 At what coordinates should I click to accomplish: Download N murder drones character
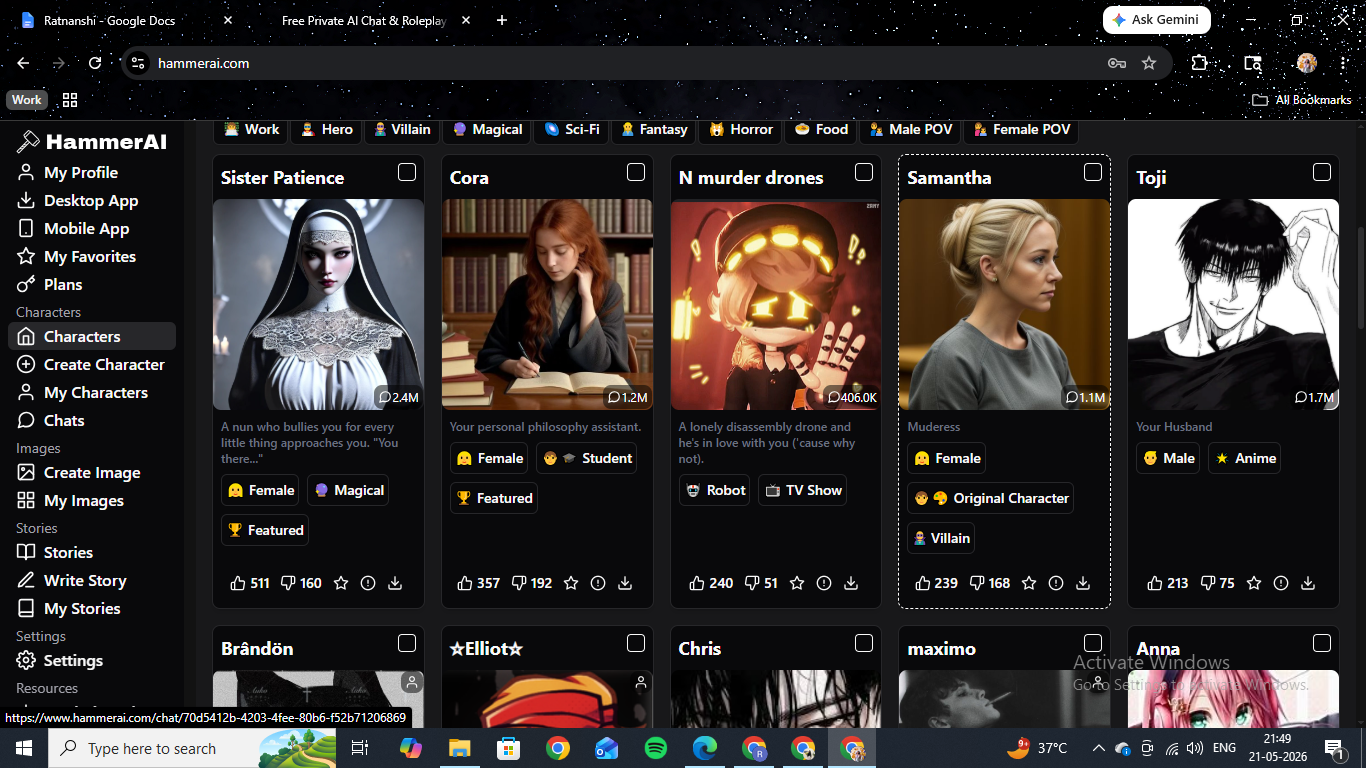point(851,583)
